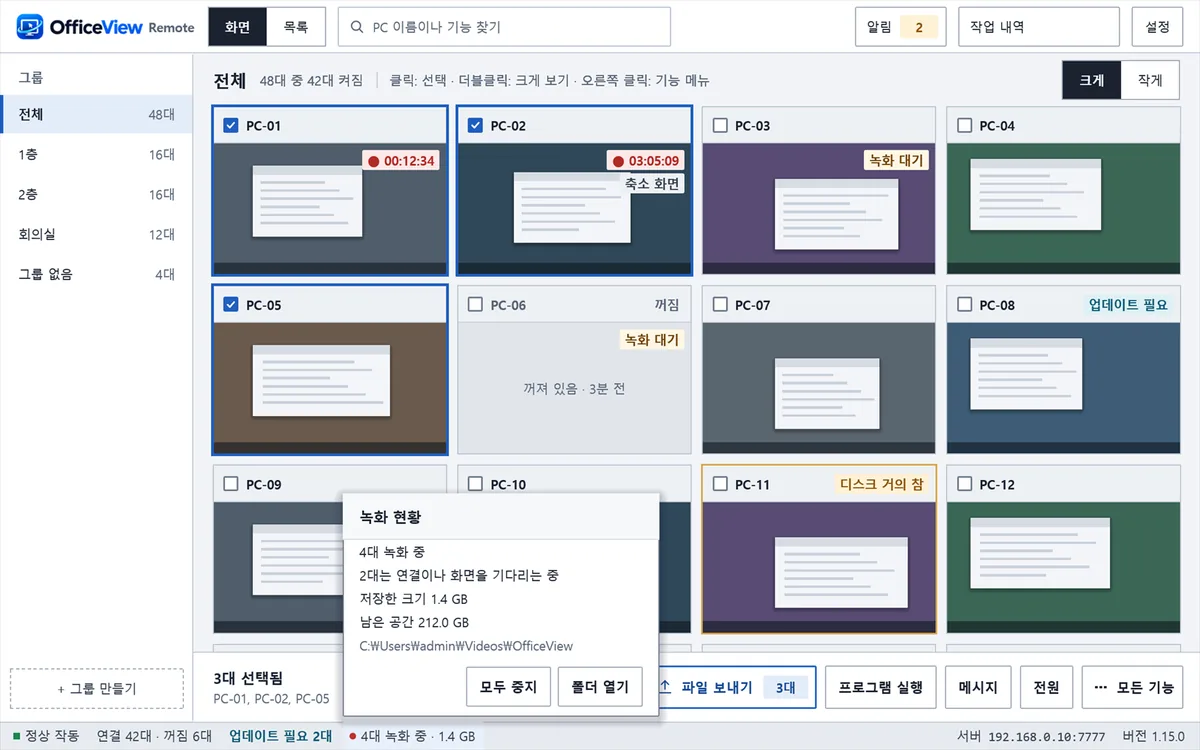The height and width of the screenshot is (750, 1200).
Task: Click the red recording dot on PC-01
Action: pyautogui.click(x=374, y=160)
